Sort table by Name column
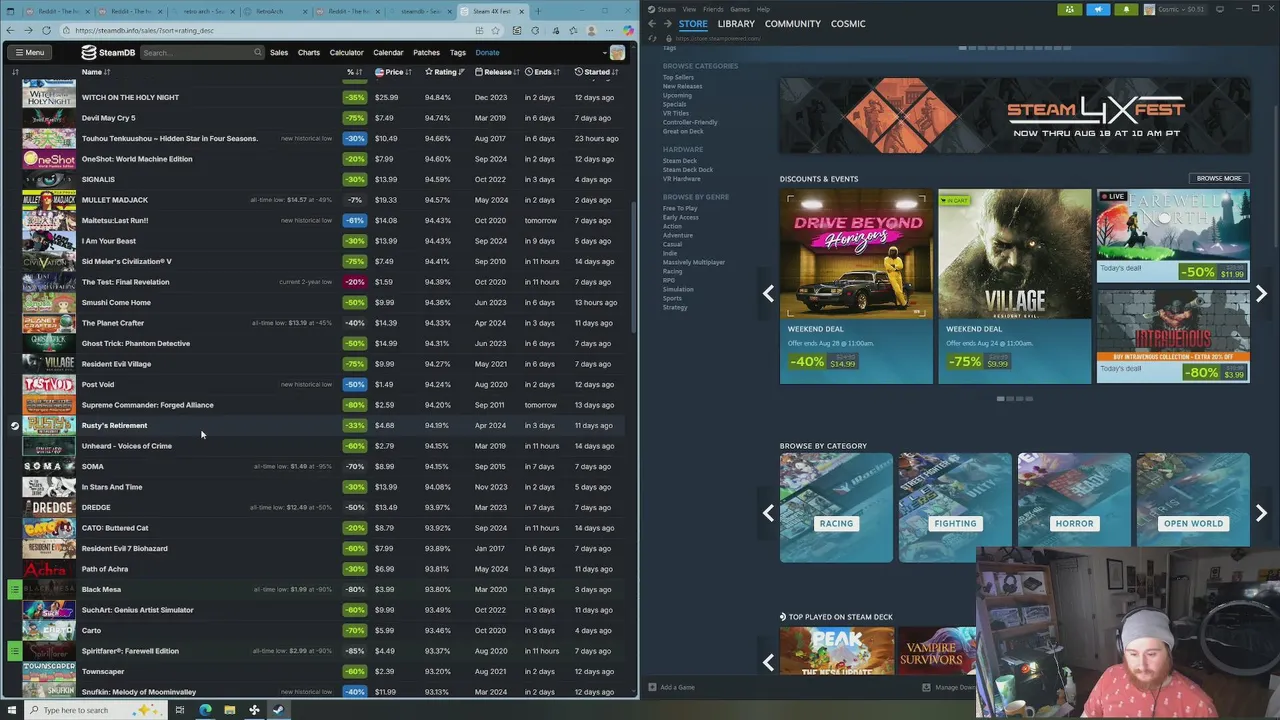1280x720 pixels. 96,72
